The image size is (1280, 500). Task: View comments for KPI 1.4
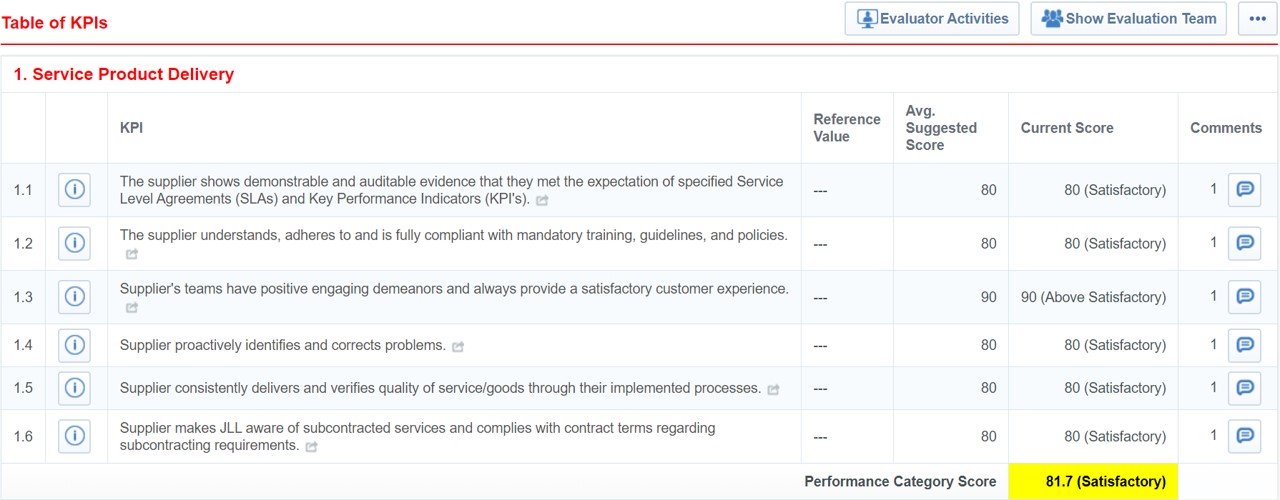click(1245, 345)
